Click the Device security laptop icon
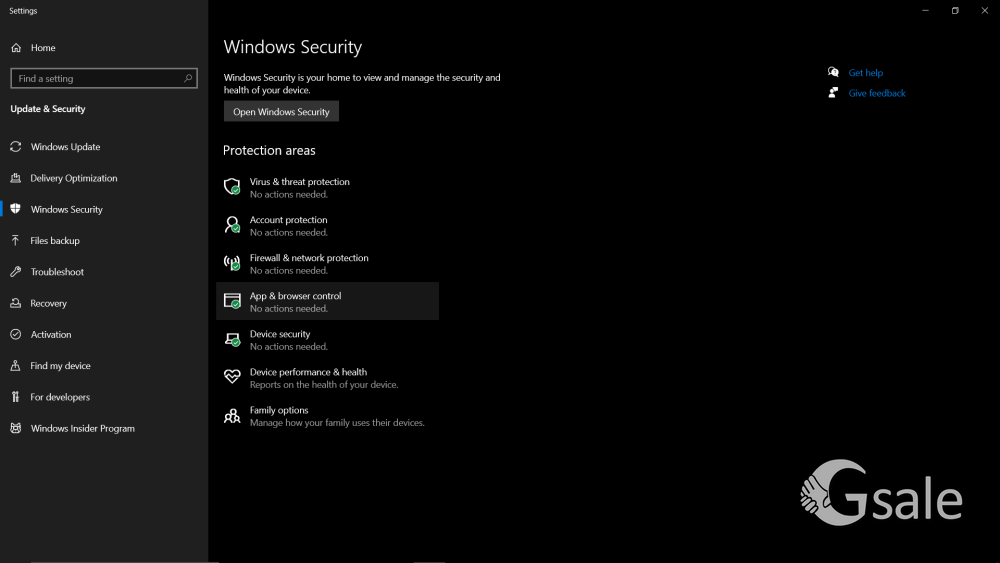Viewport: 1000px width, 563px height. (x=232, y=339)
